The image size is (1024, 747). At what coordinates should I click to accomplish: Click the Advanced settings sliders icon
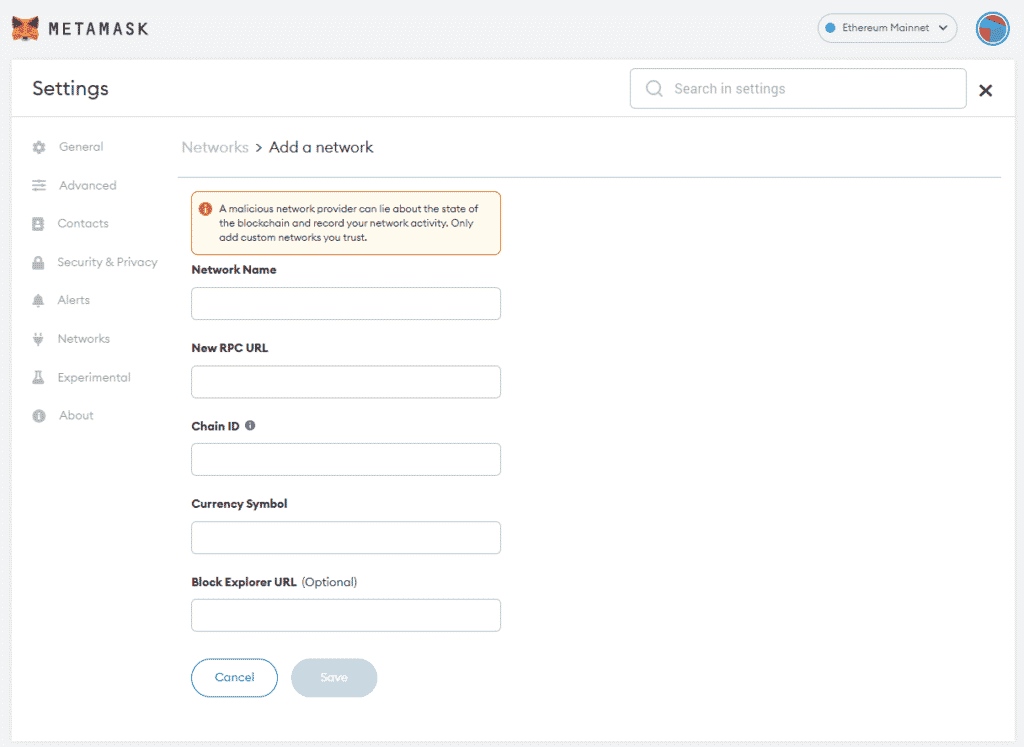click(38, 185)
